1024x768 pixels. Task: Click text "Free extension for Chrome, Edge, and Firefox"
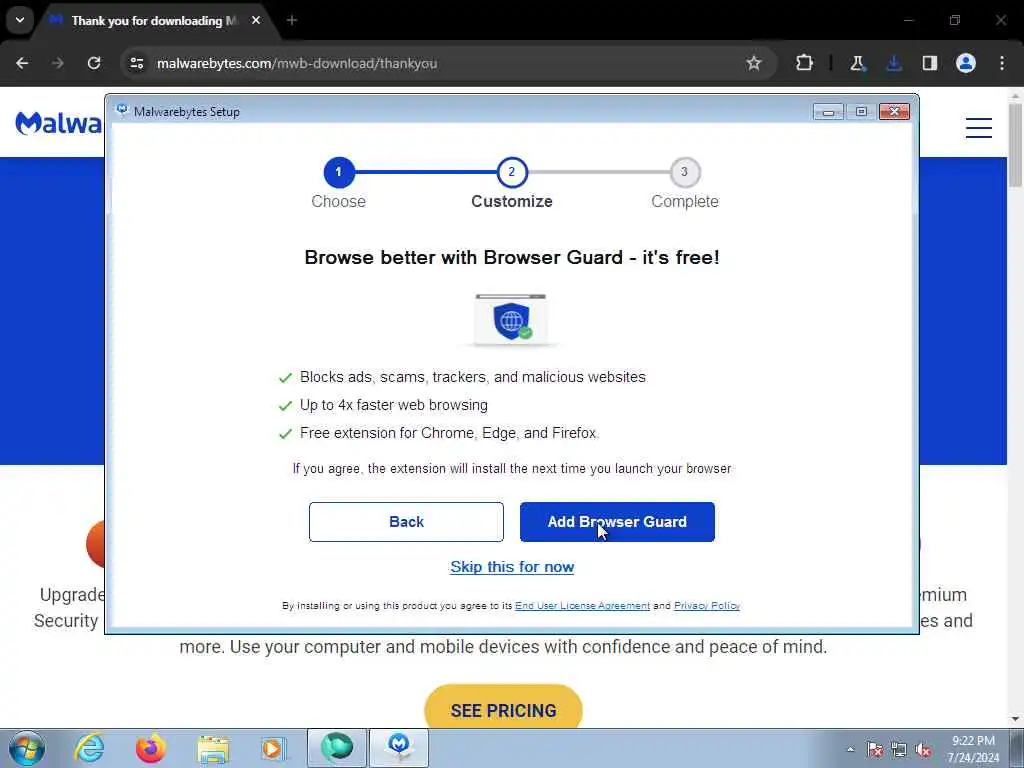(449, 433)
